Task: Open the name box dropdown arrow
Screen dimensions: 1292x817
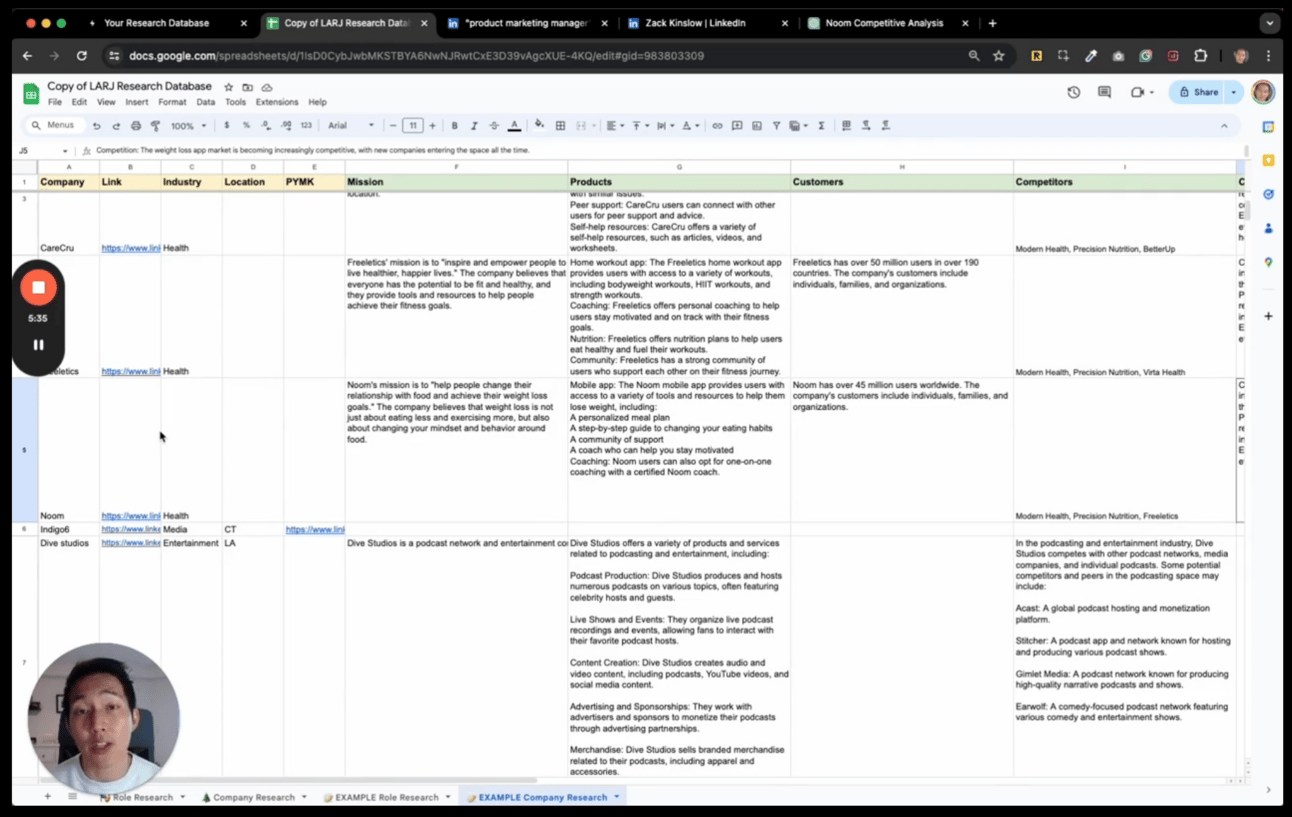Action: tap(65, 151)
